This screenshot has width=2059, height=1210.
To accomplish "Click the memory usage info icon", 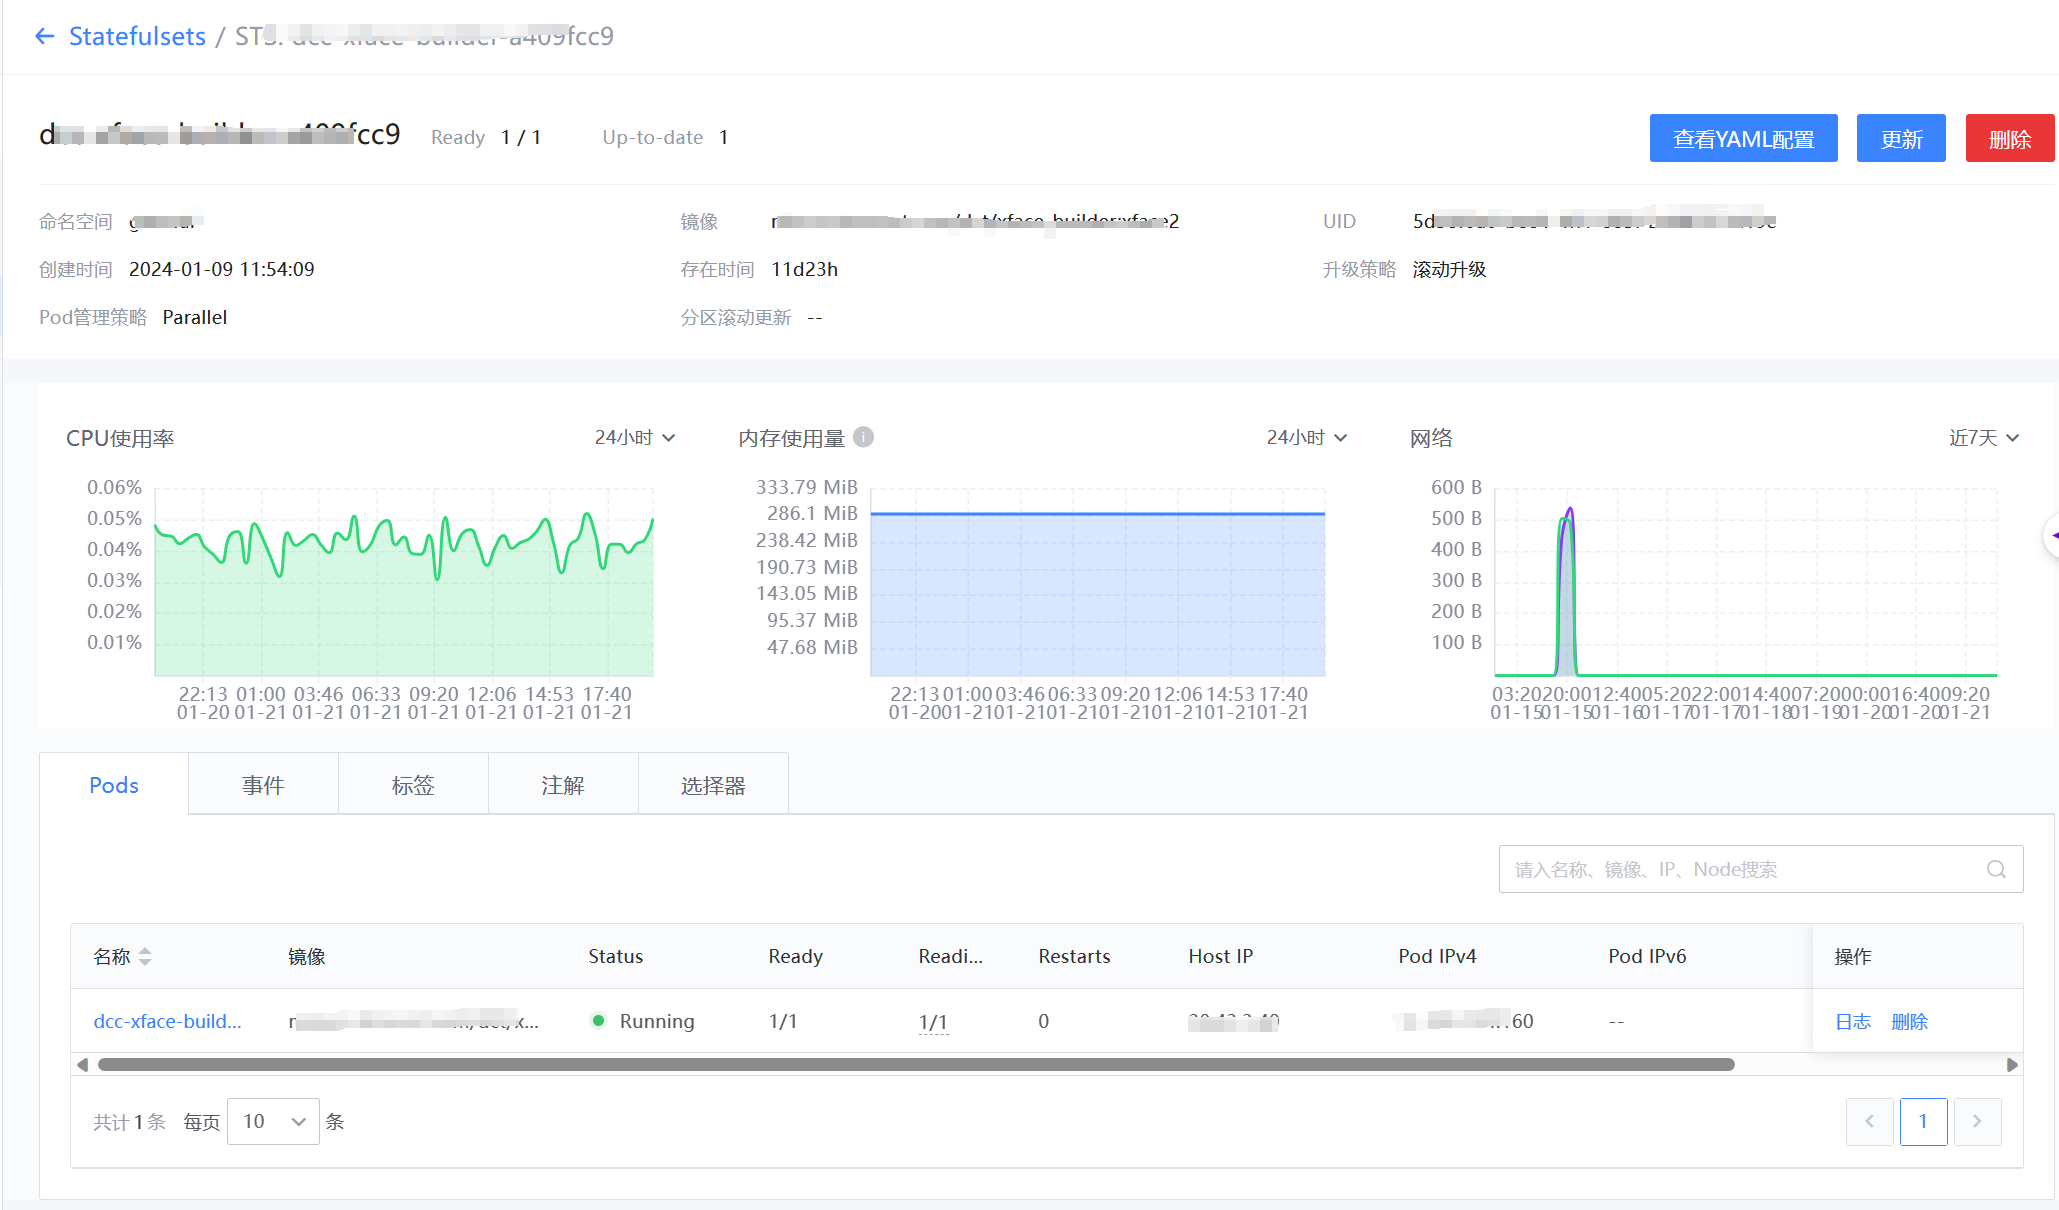I will tap(864, 437).
